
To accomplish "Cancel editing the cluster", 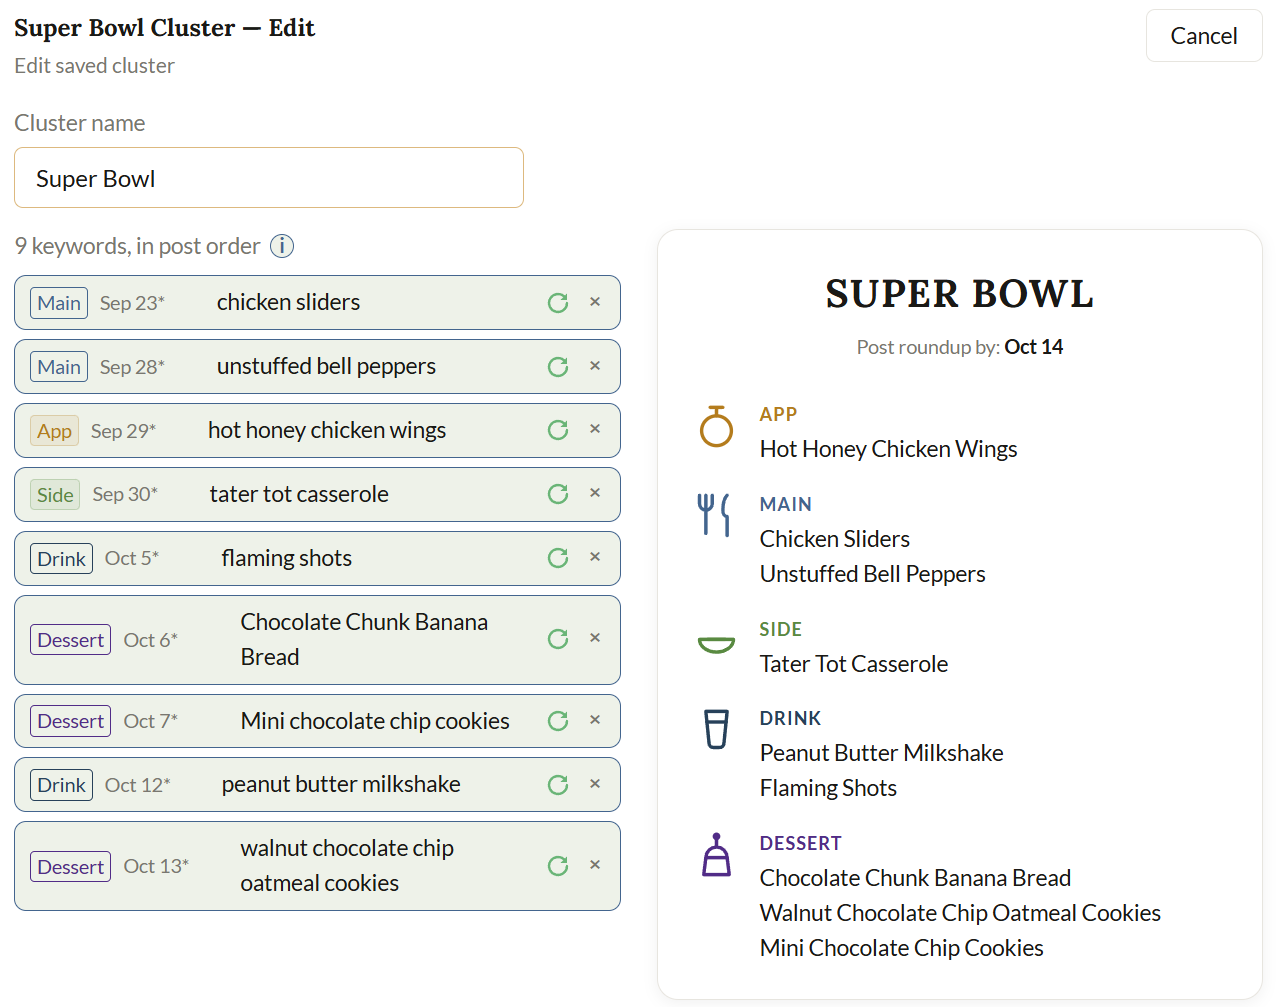I will pos(1204,36).
